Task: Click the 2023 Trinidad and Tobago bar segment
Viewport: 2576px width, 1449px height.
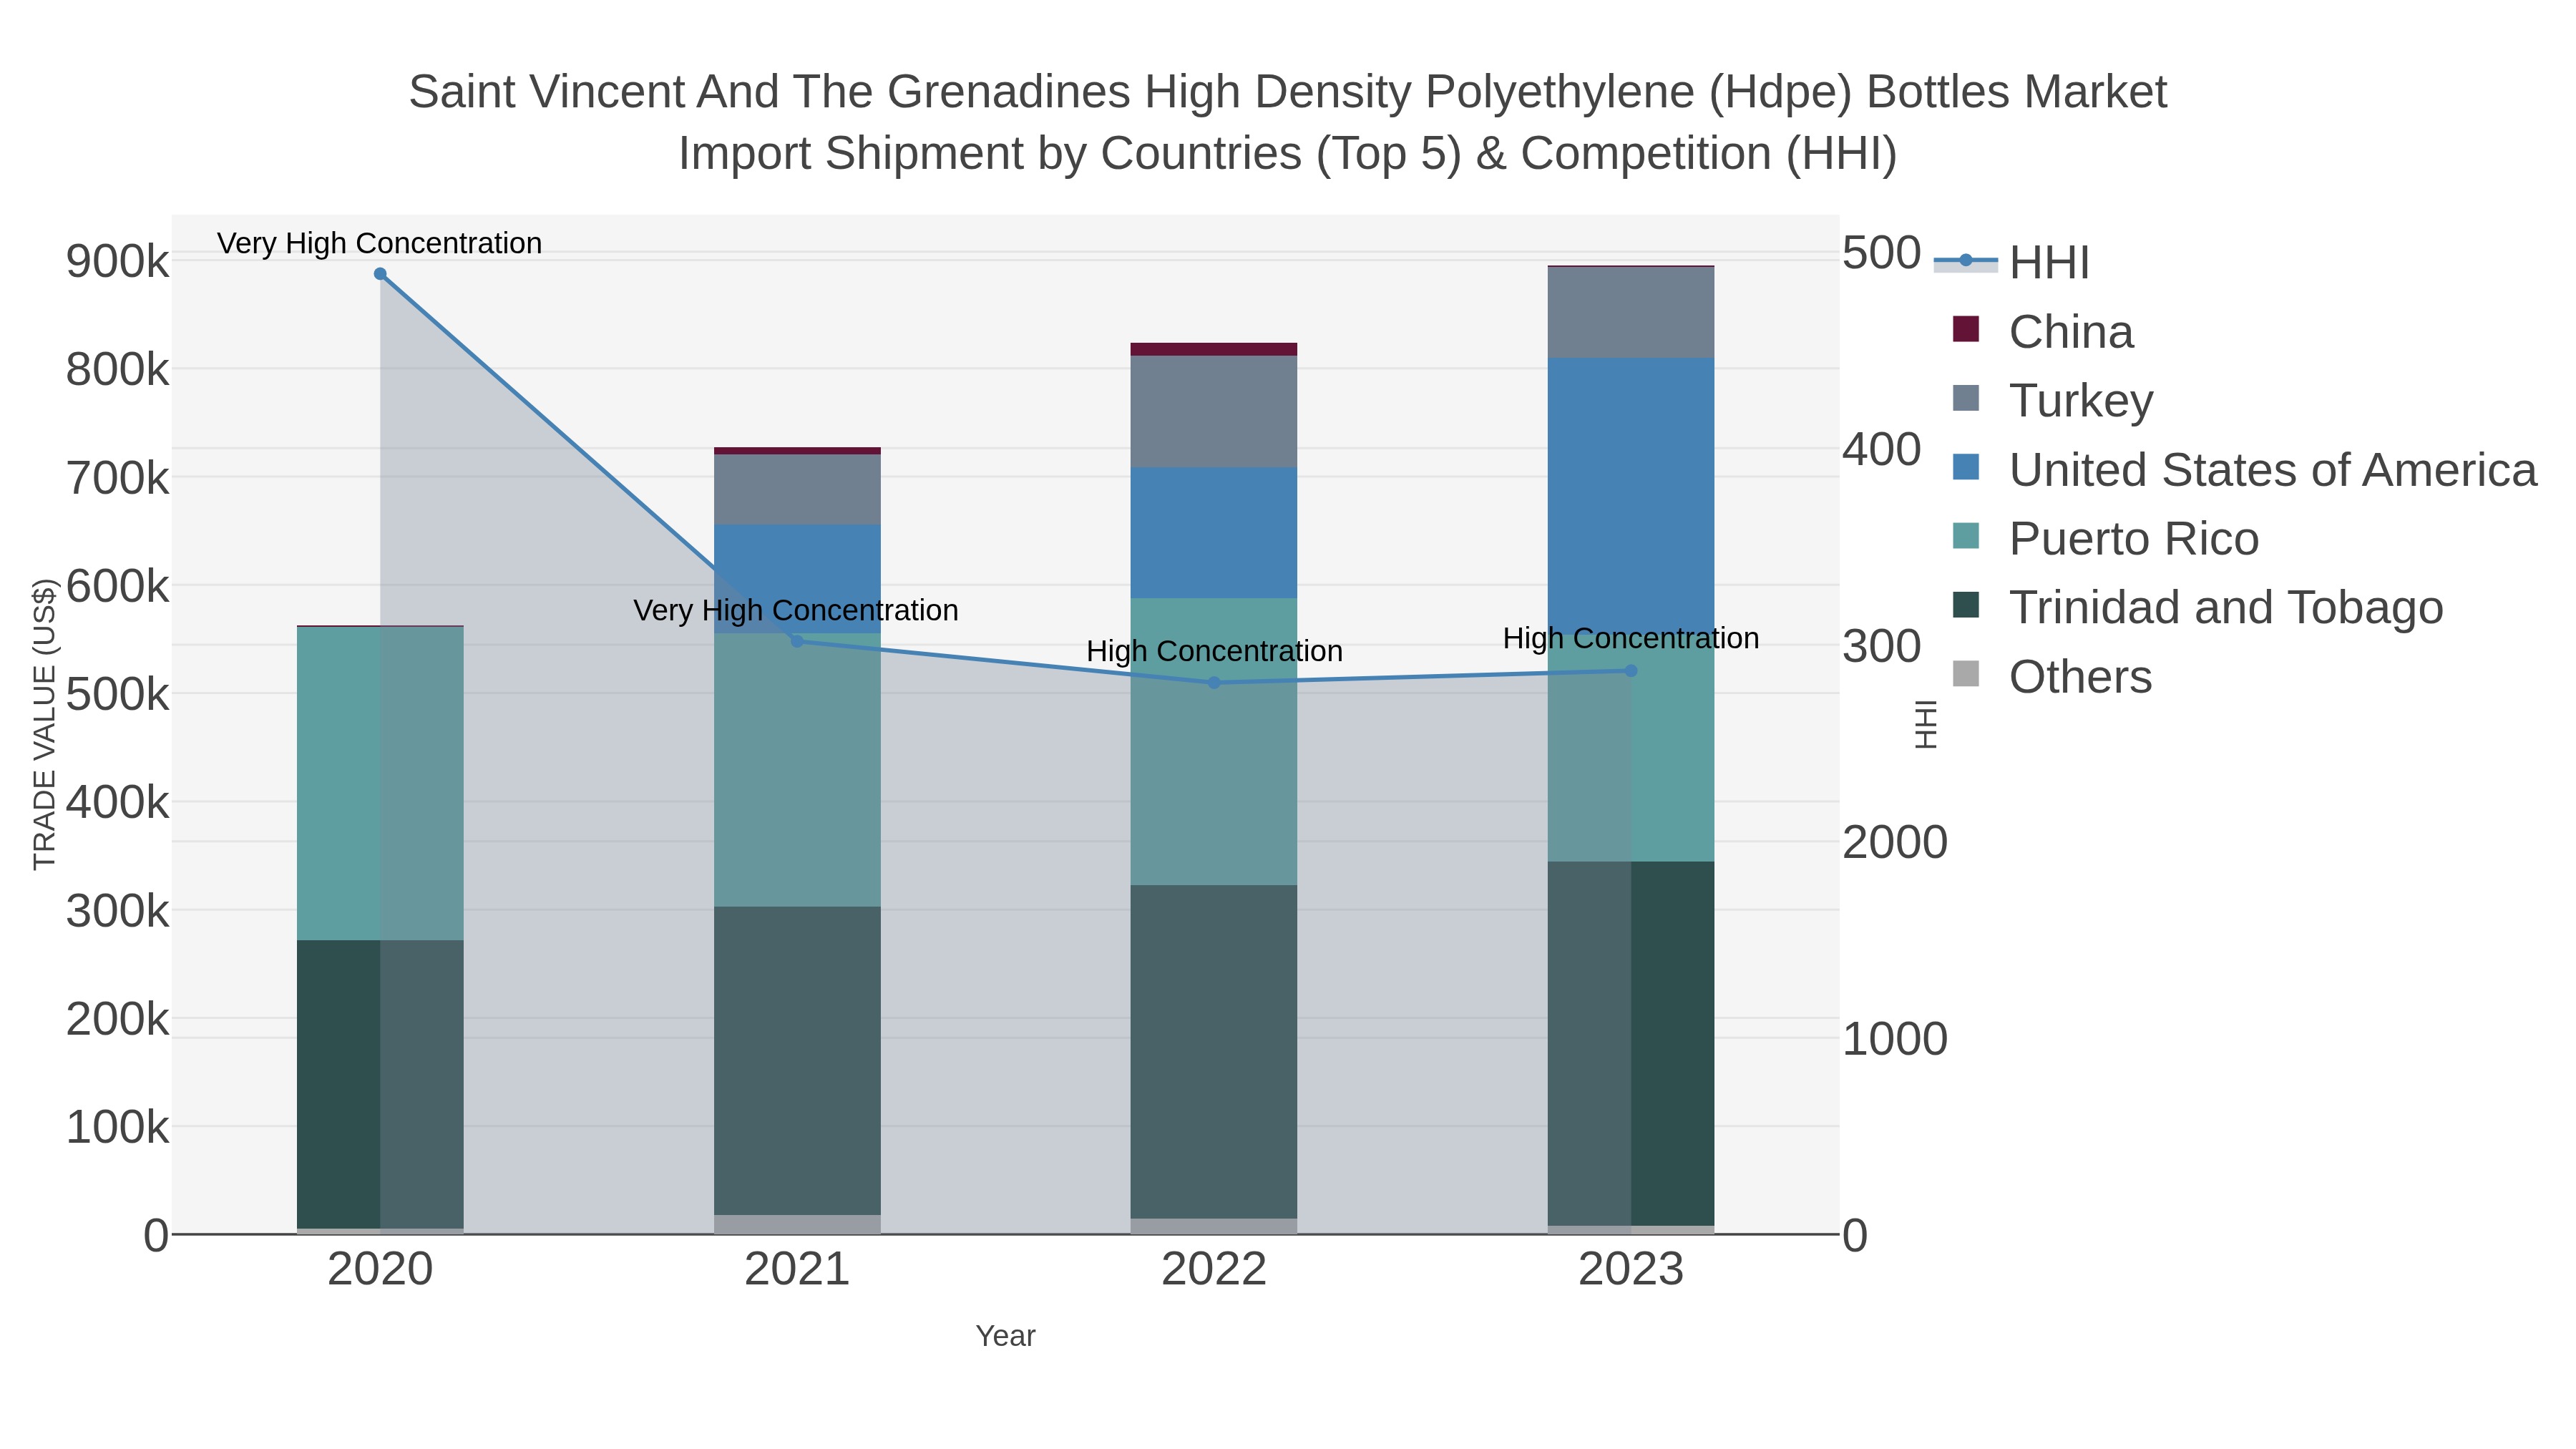Action: click(x=1631, y=1044)
